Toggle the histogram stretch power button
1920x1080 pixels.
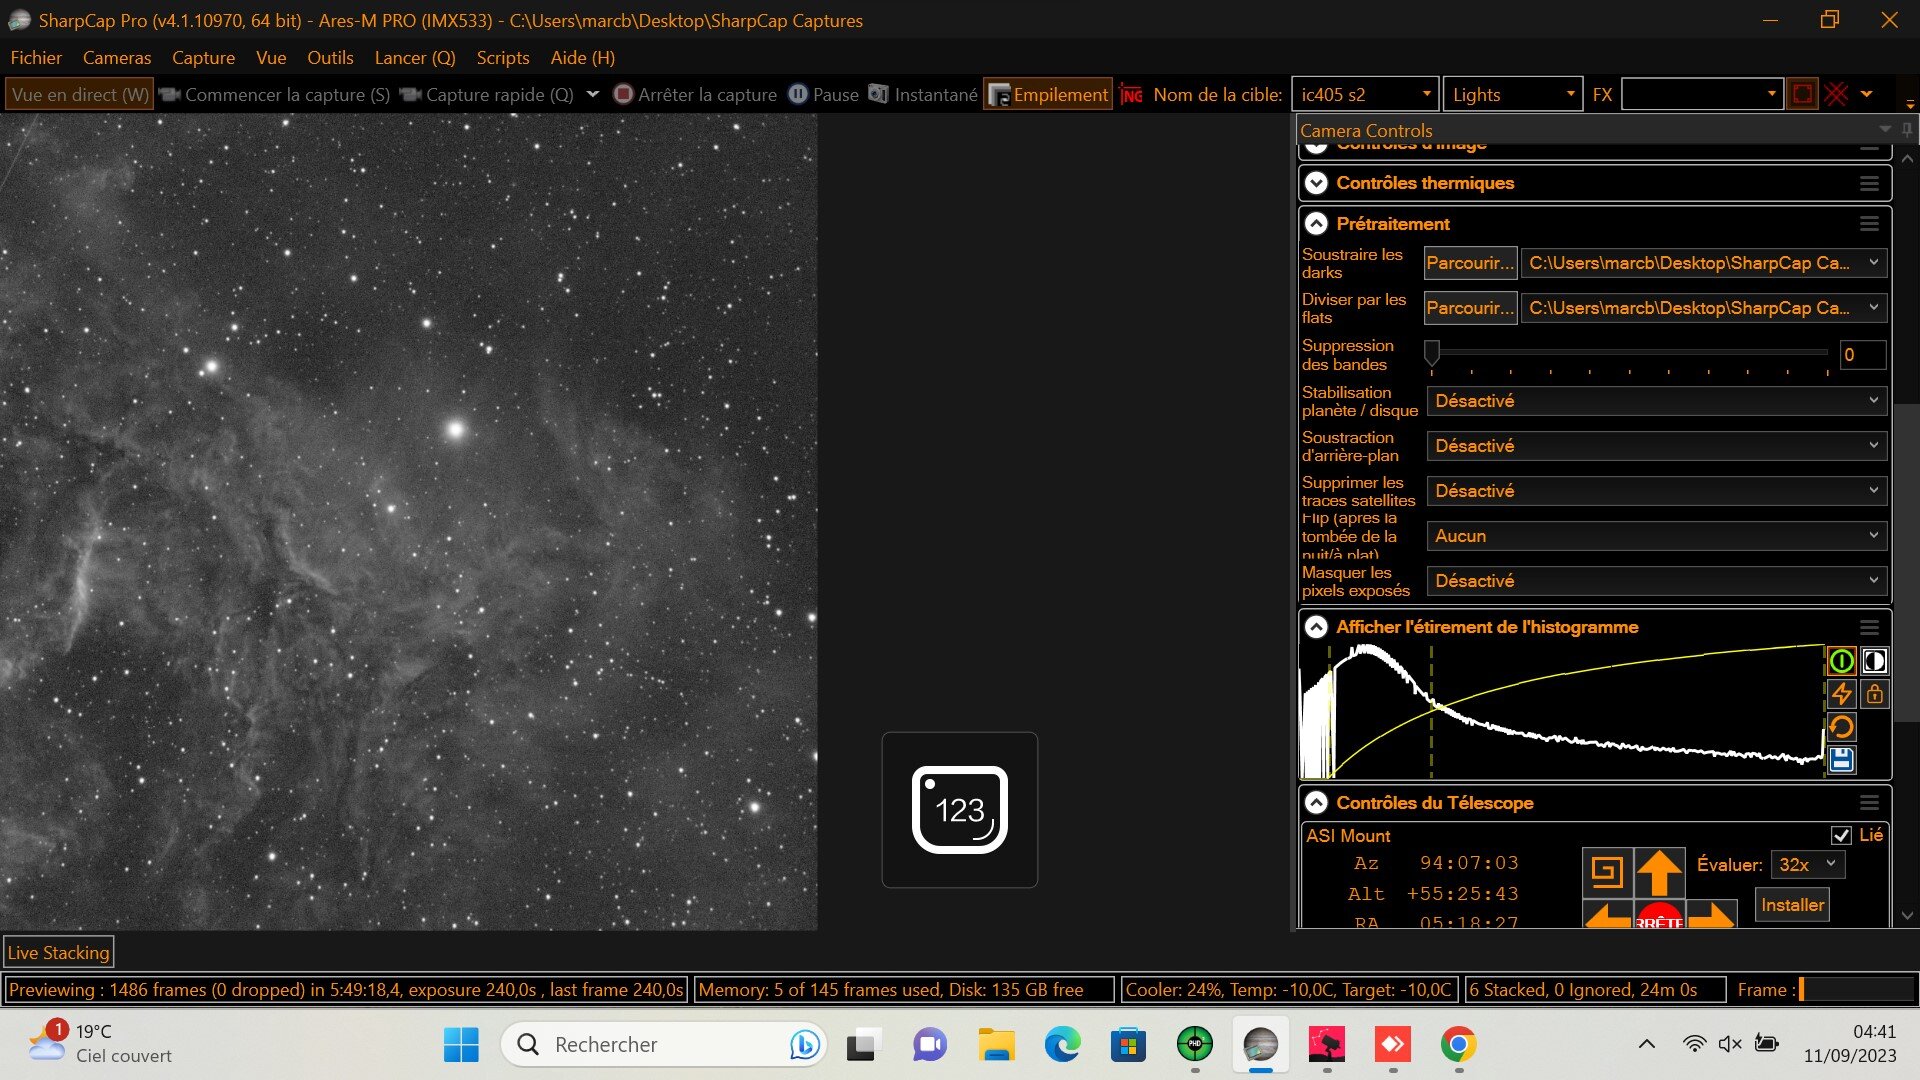[x=1841, y=661]
